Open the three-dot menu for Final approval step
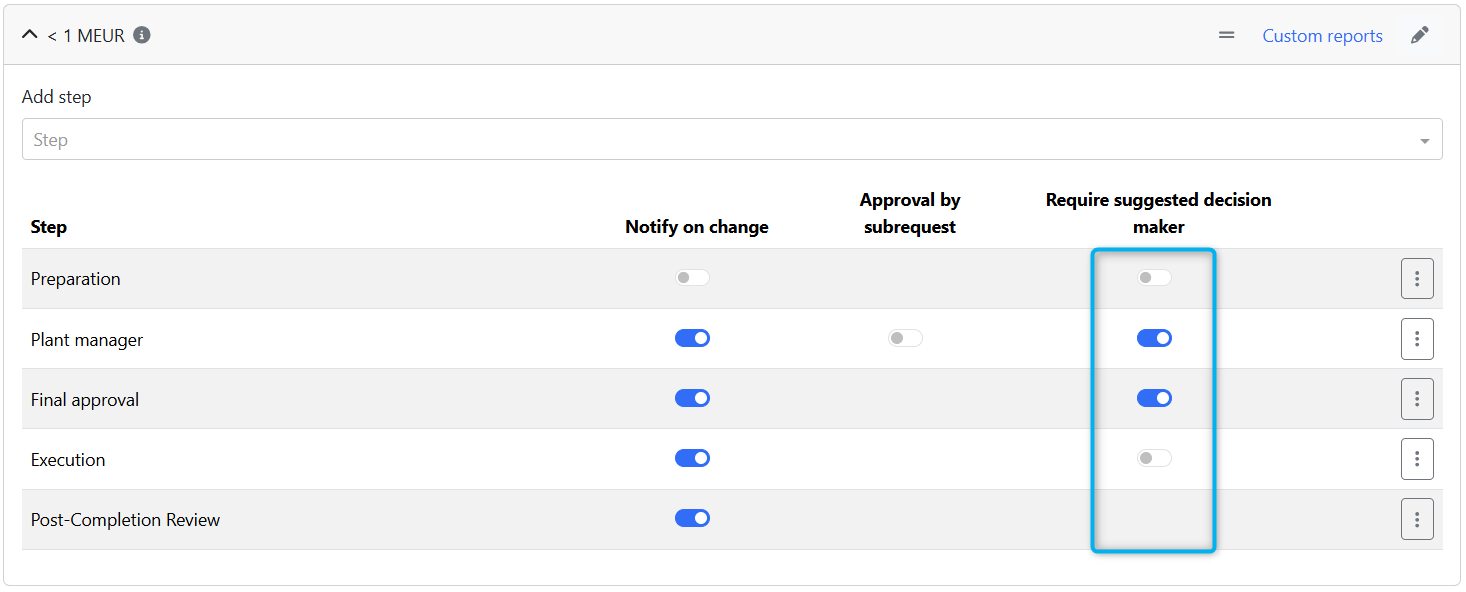Screen dimensions: 1466x592 coord(1417,399)
